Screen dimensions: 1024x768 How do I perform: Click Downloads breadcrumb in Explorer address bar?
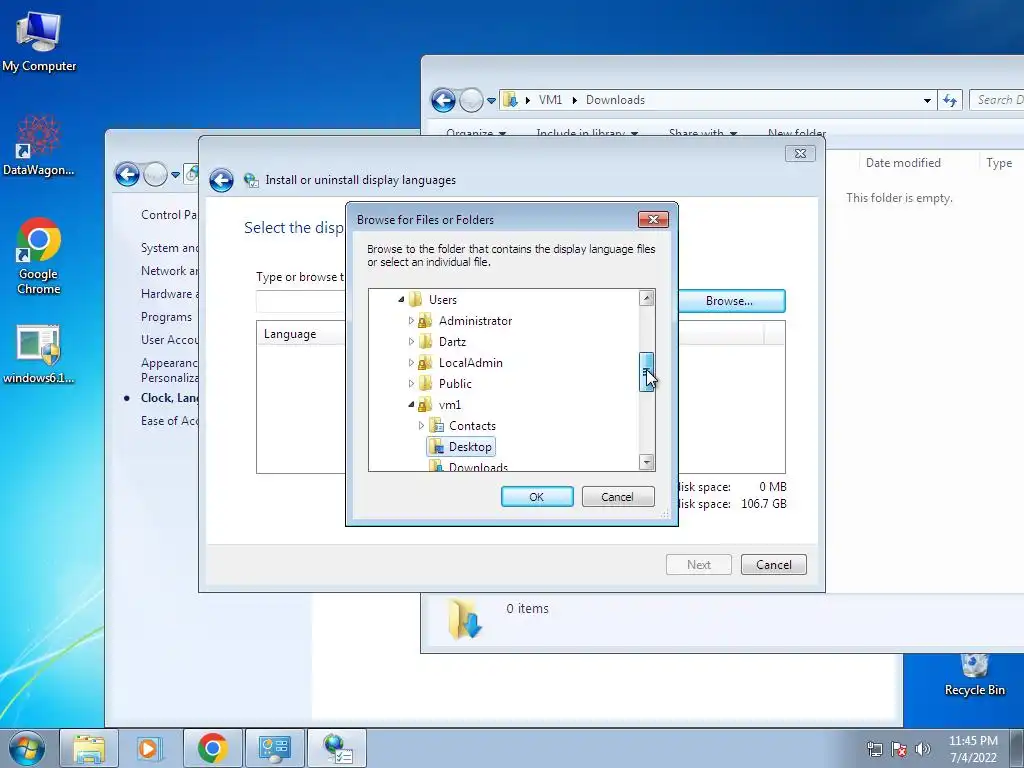[x=615, y=100]
